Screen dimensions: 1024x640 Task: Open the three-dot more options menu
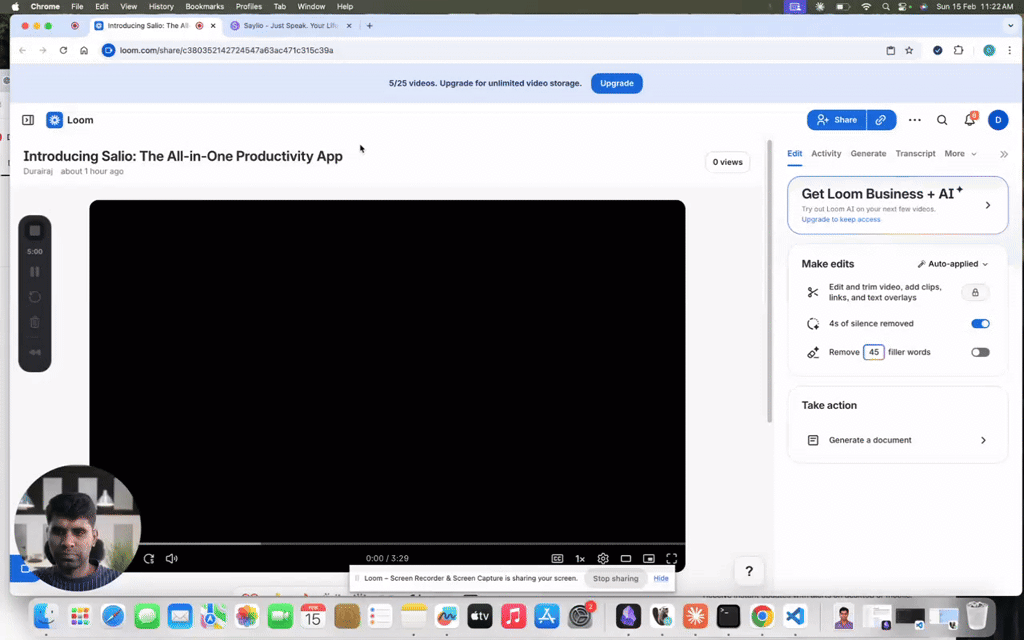pyautogui.click(x=914, y=120)
